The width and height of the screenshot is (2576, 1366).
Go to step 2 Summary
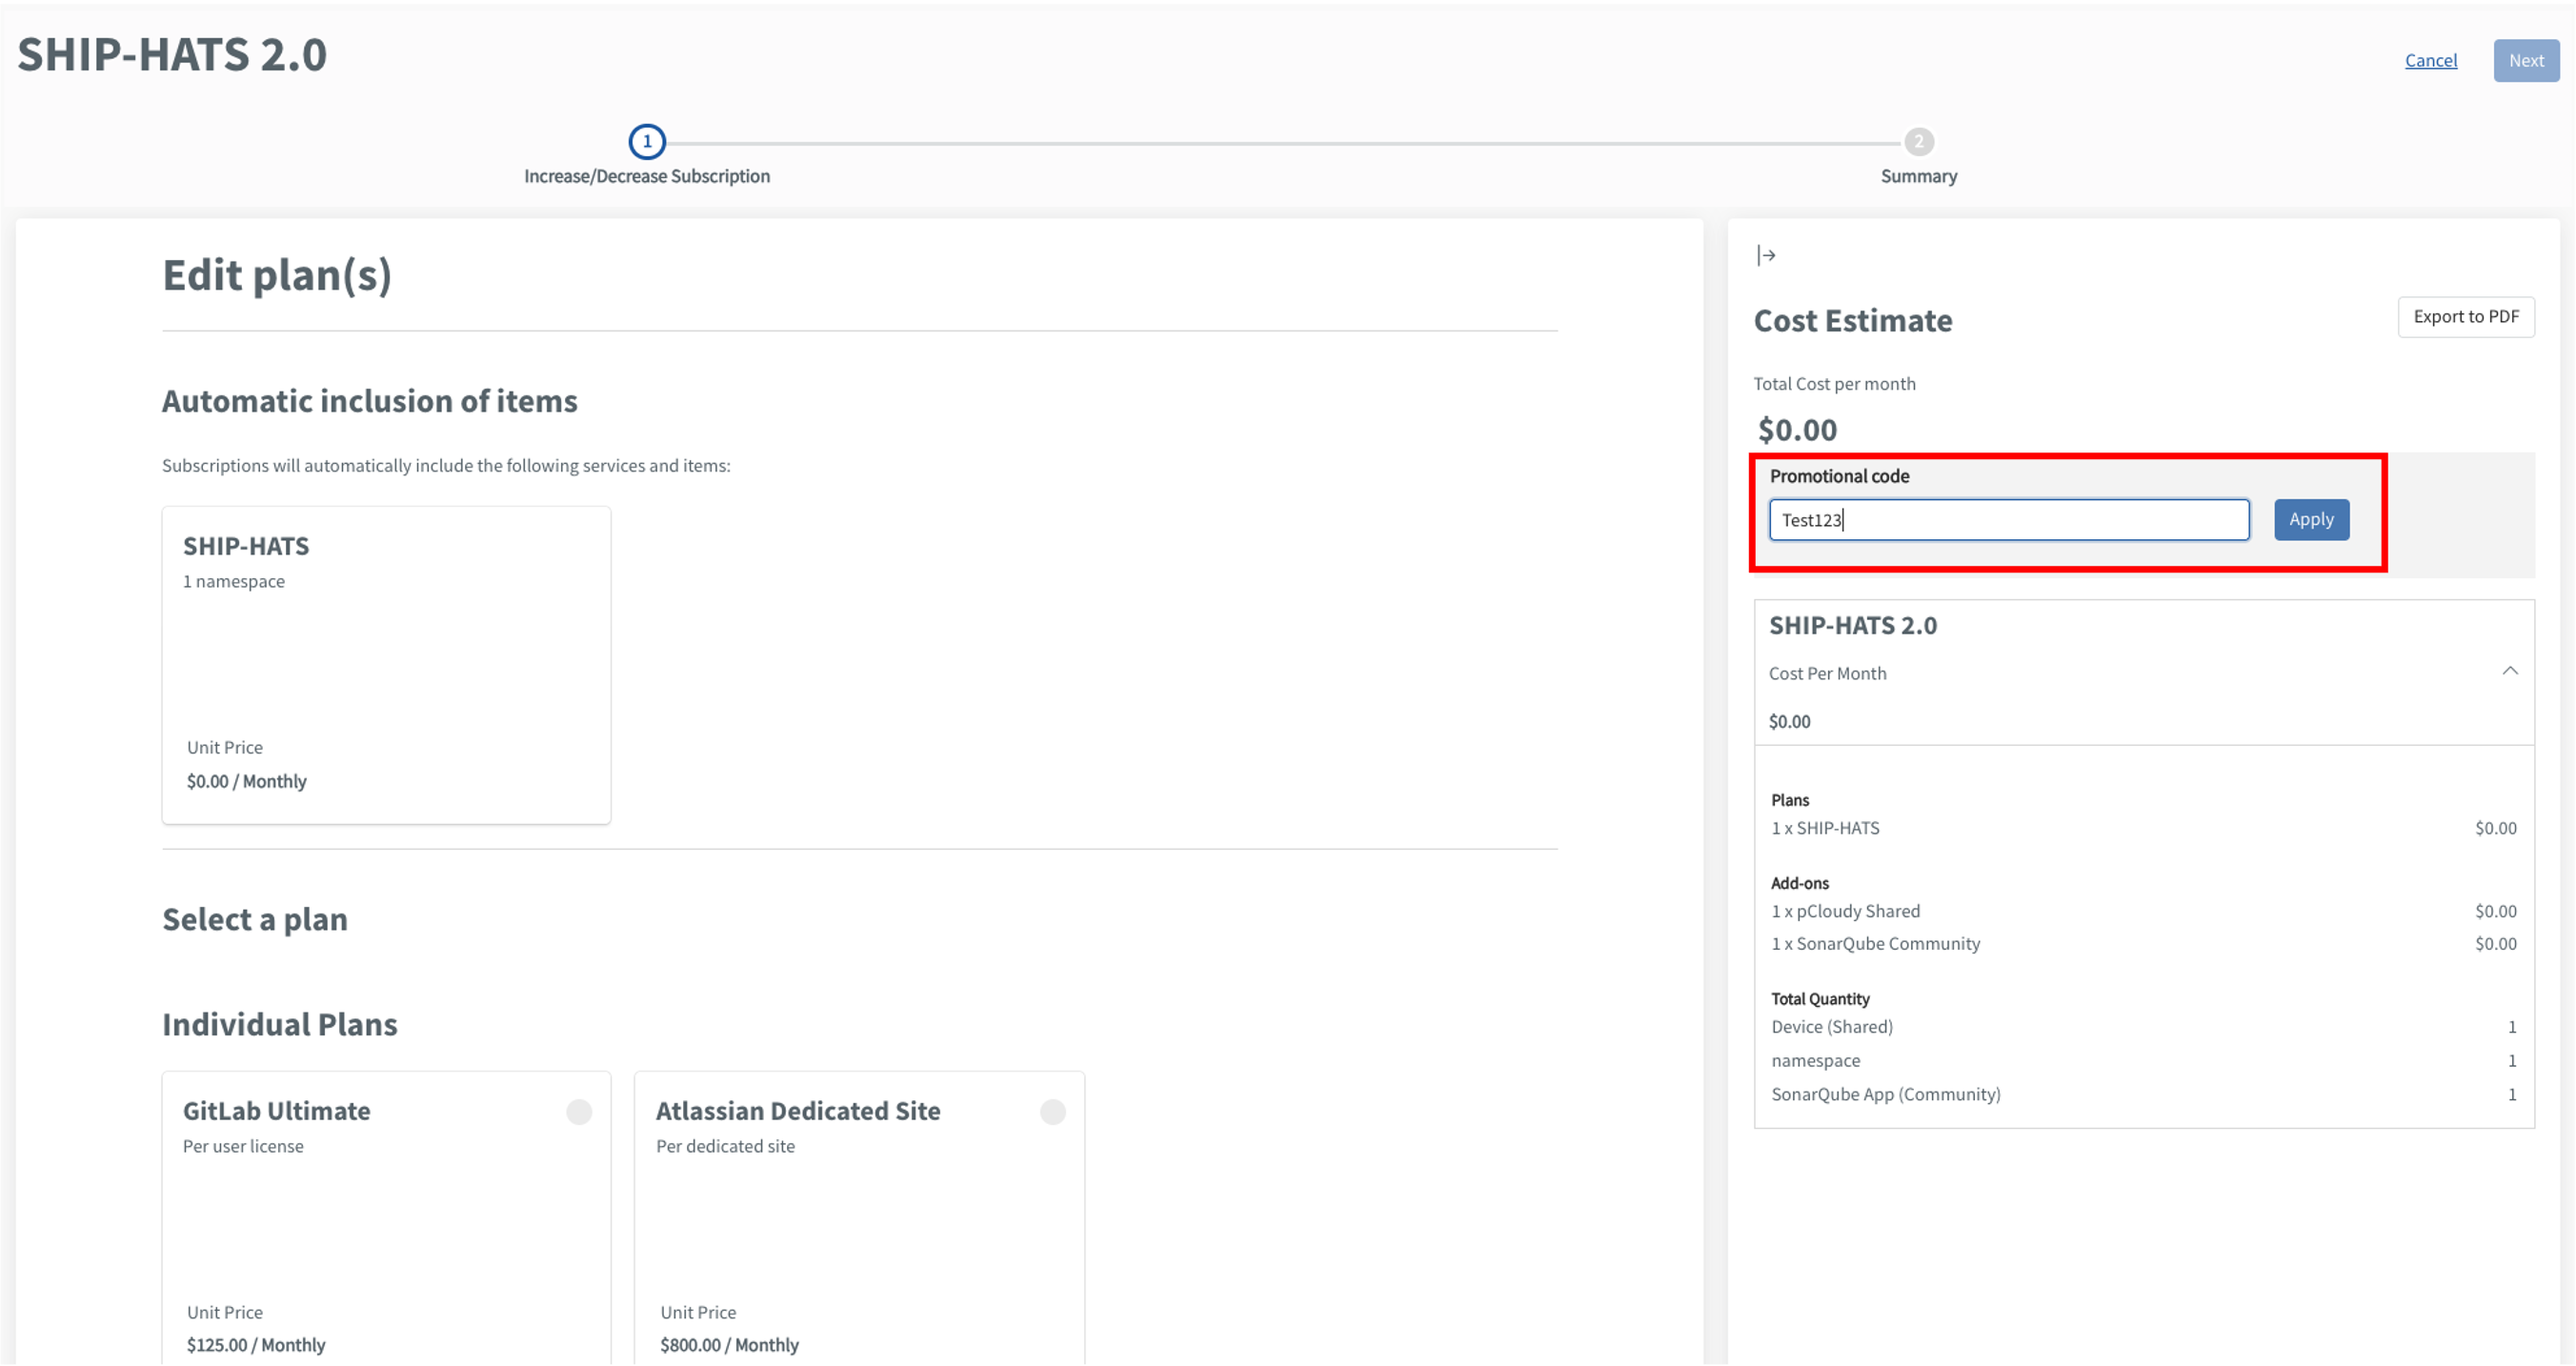[1918, 142]
